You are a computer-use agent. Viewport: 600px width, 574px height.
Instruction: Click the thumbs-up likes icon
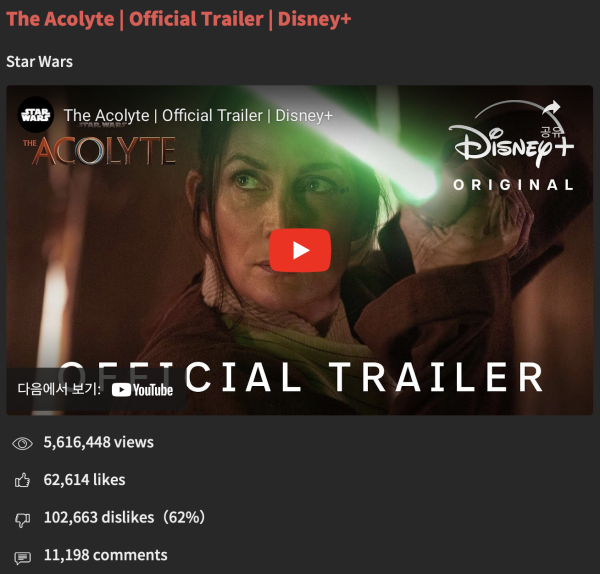(22, 480)
